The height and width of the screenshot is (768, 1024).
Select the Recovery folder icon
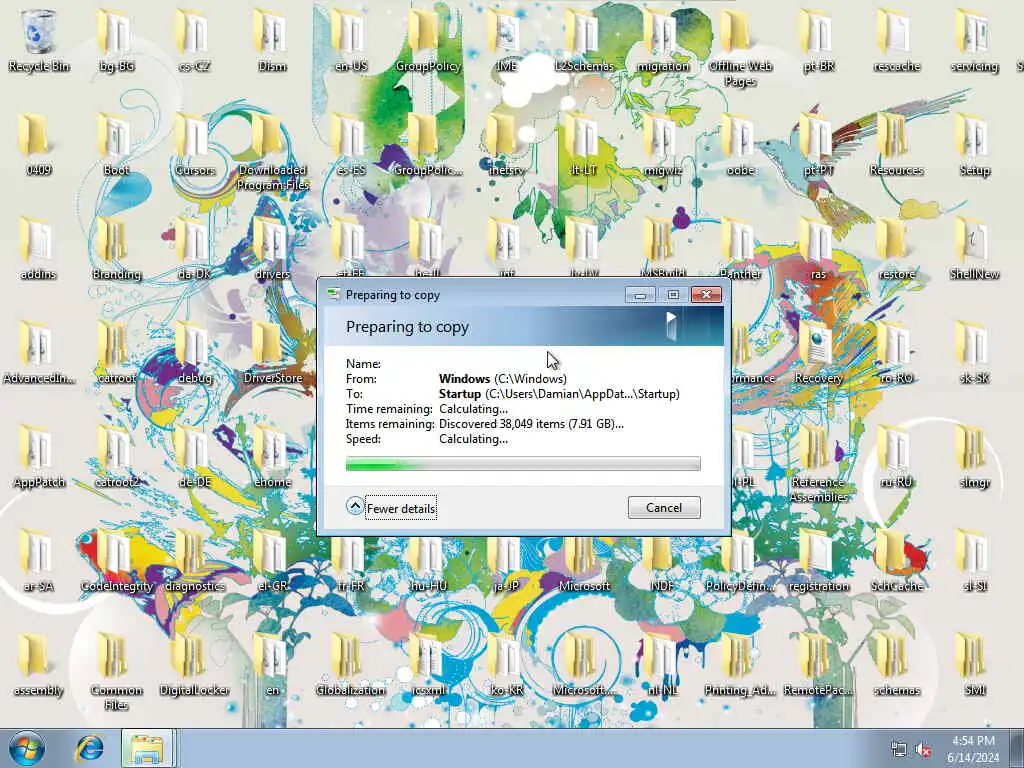click(819, 352)
